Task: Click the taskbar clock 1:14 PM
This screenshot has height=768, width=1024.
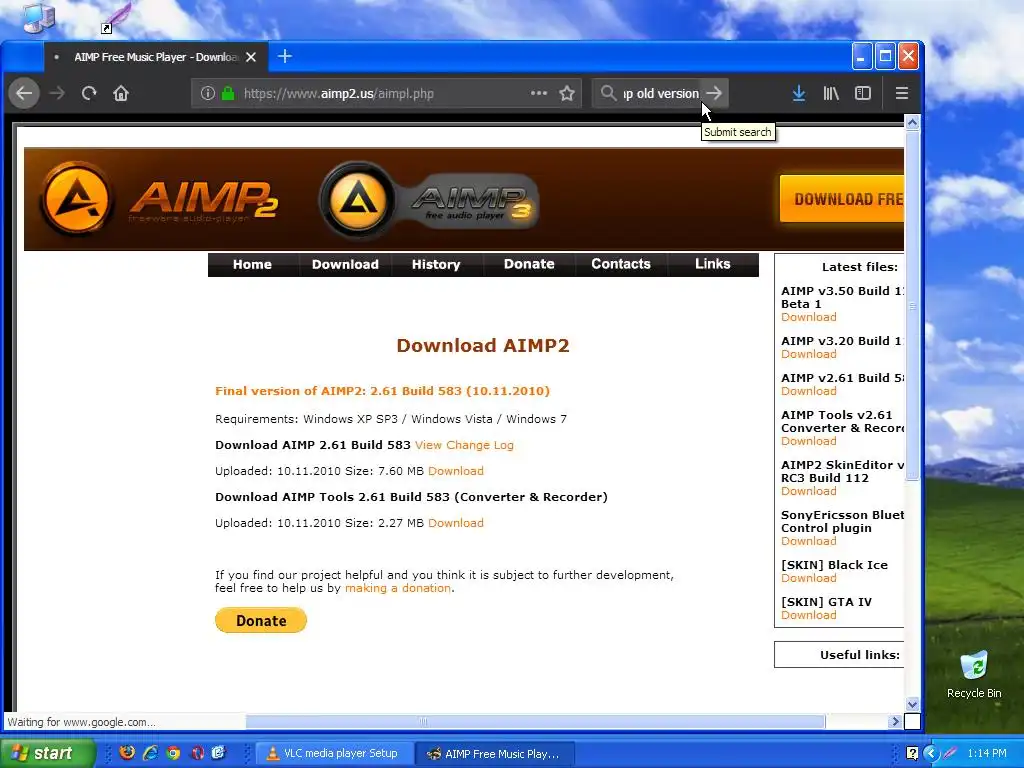Action: click(x=987, y=754)
